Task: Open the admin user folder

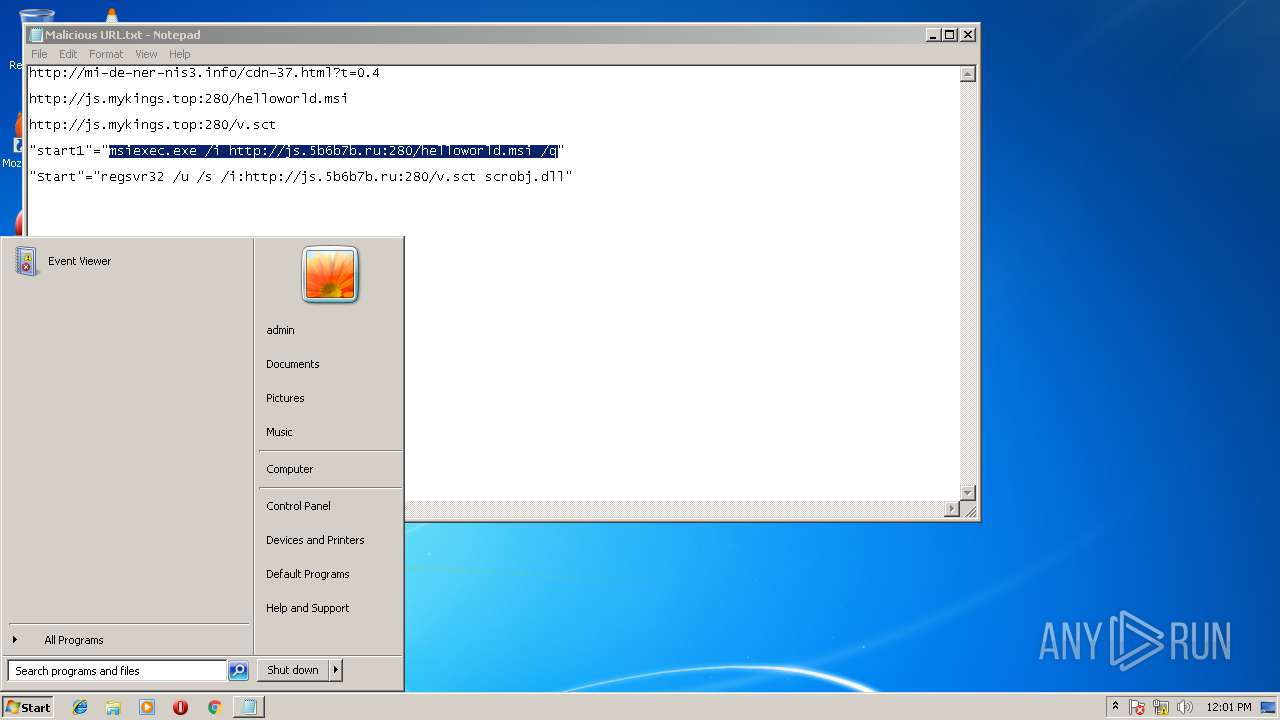Action: point(280,330)
